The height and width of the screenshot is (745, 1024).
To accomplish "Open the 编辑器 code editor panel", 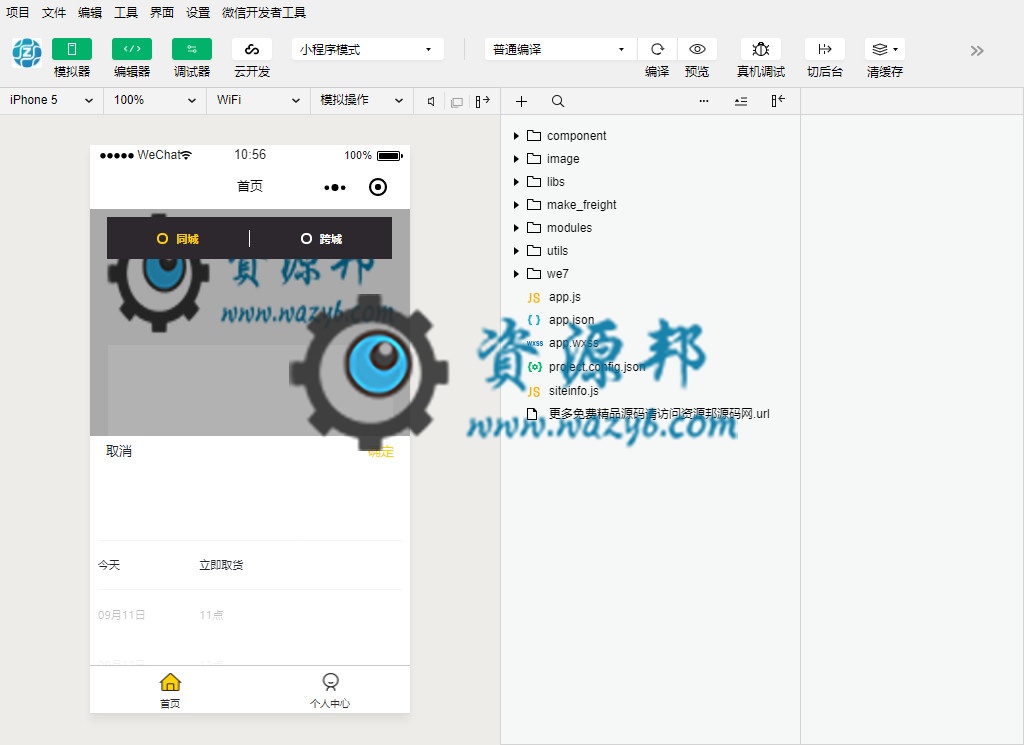I will (131, 49).
